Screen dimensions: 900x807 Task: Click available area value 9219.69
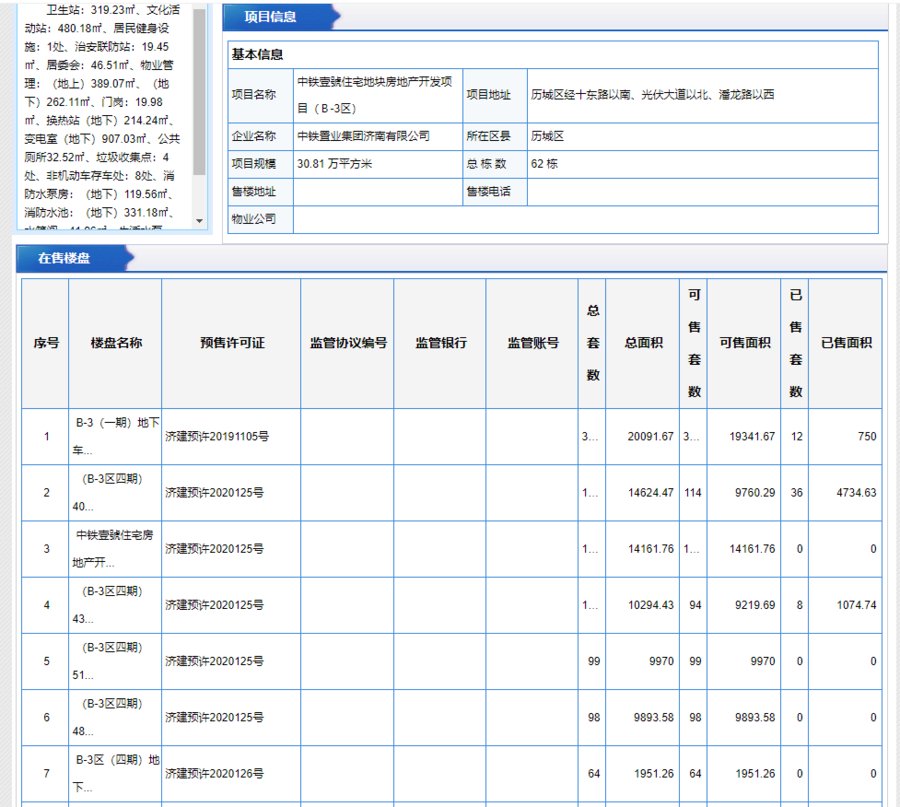(x=755, y=606)
